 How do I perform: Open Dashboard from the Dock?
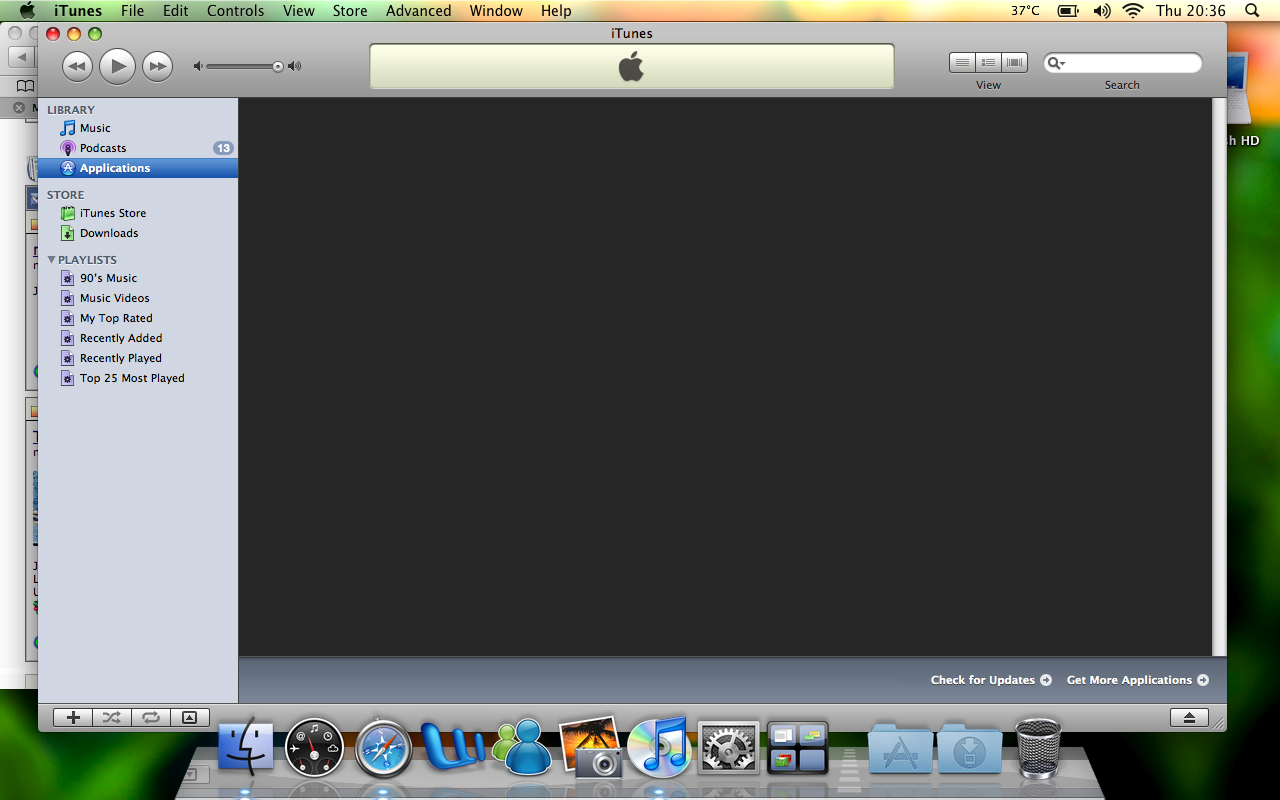click(314, 748)
